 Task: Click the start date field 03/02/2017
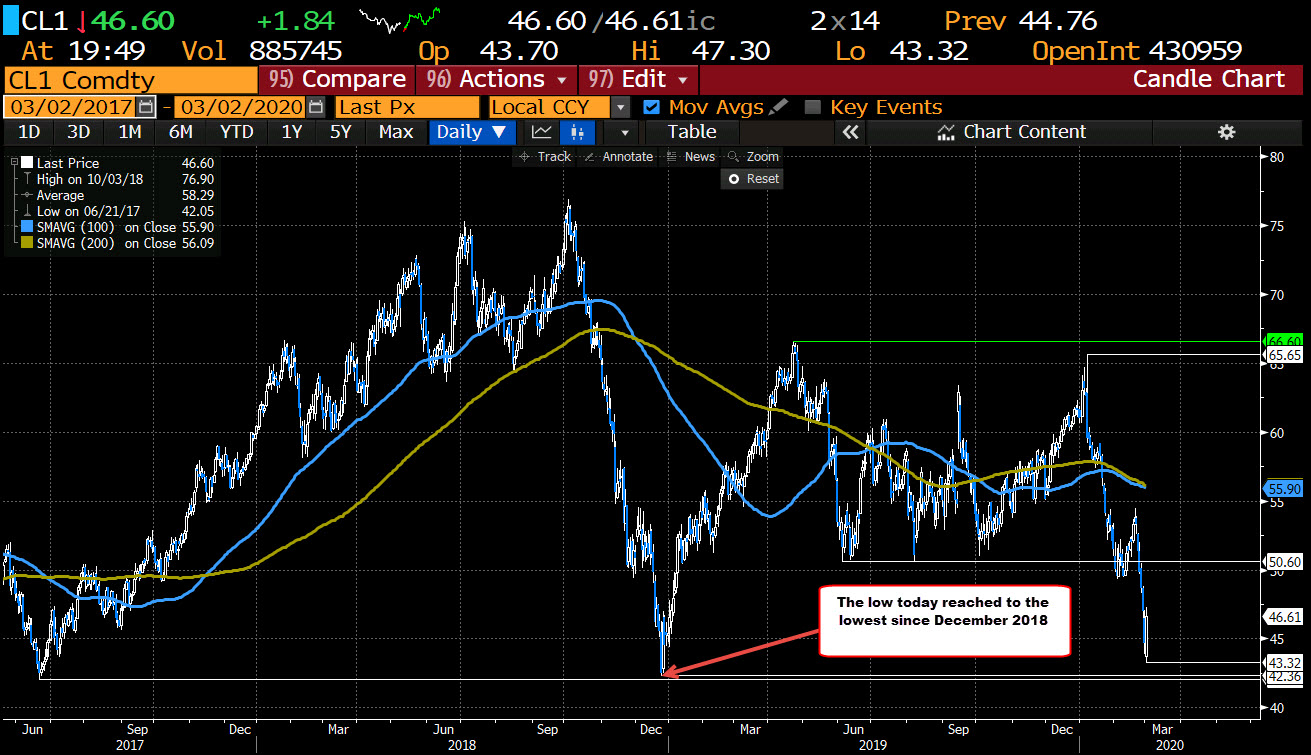[70, 107]
